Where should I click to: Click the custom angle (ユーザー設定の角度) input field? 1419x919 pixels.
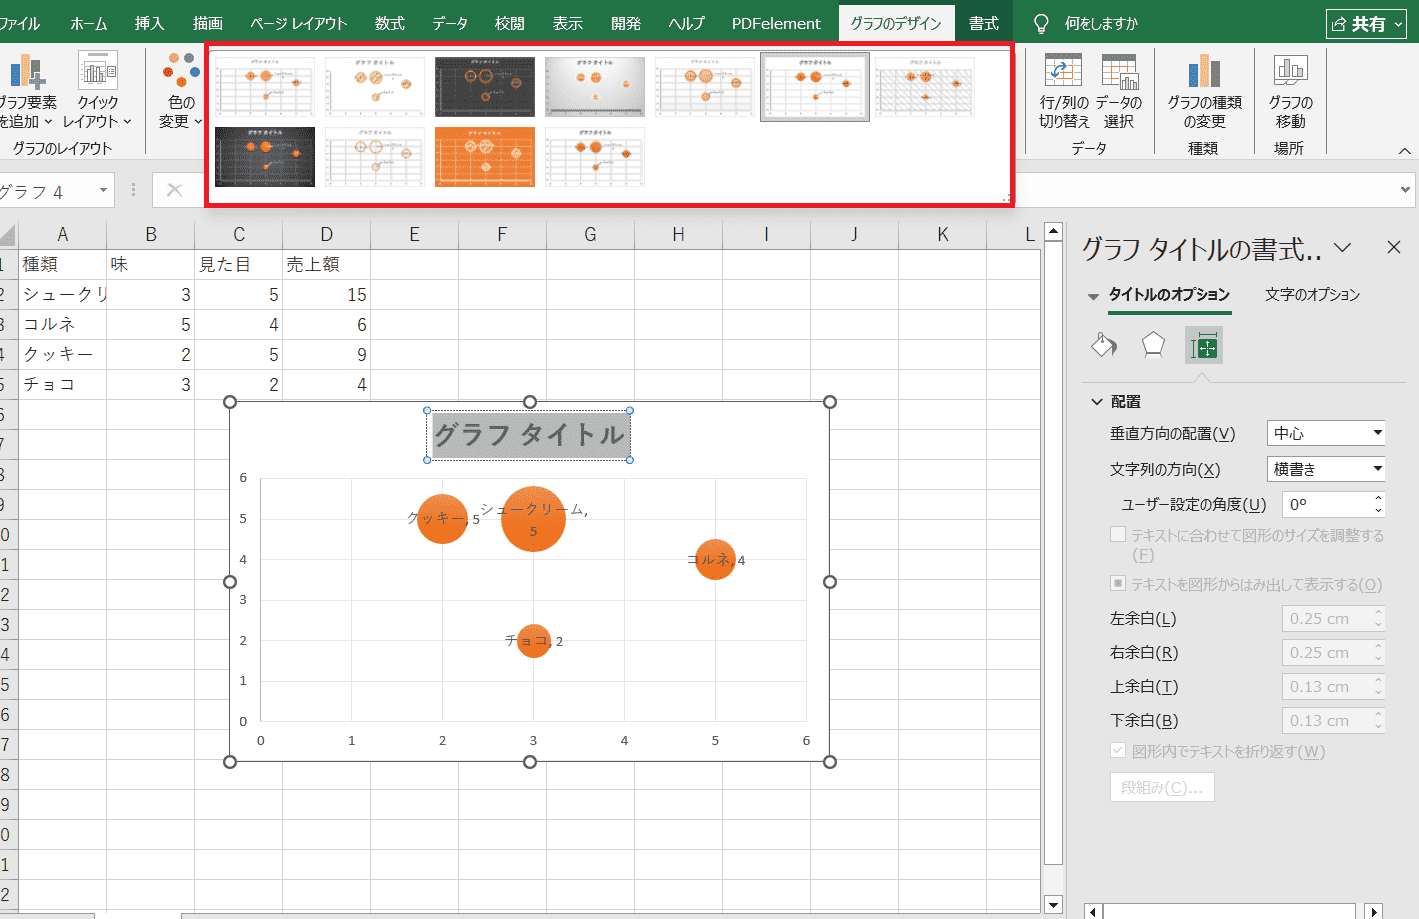pyautogui.click(x=1326, y=505)
